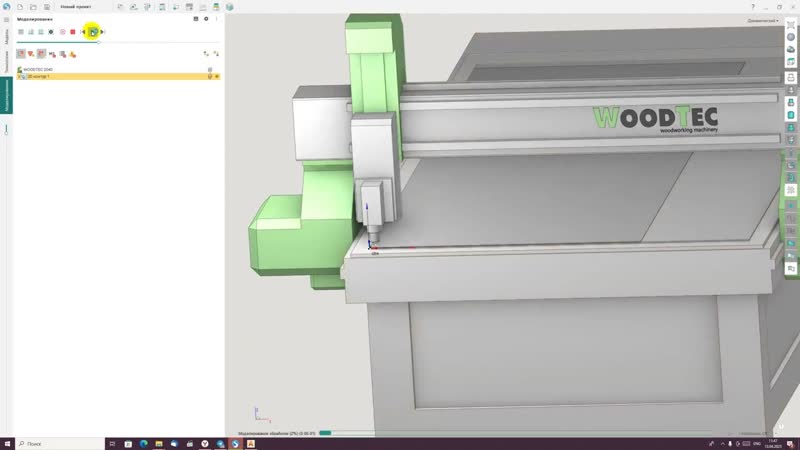Step simulation backward one frame
Image resolution: width=800 pixels, height=450 pixels.
[x=83, y=32]
